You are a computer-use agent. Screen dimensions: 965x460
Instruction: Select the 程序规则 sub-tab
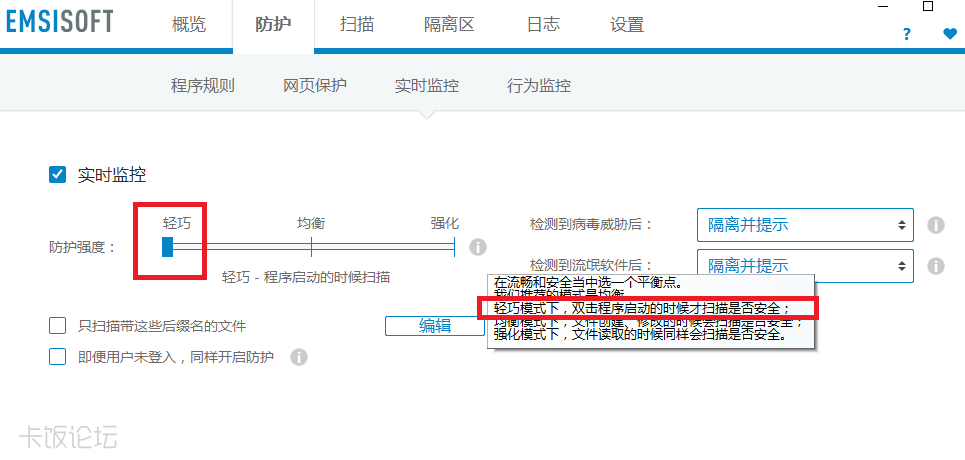[x=203, y=86]
